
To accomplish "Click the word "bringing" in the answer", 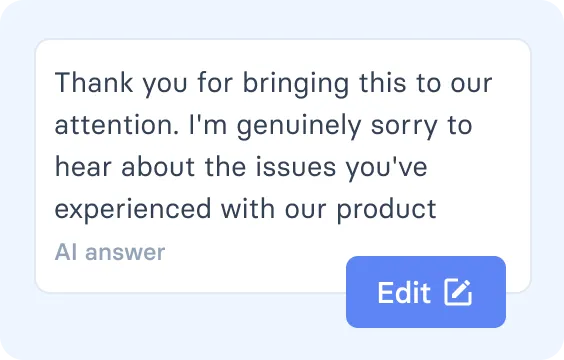I will (x=296, y=84).
